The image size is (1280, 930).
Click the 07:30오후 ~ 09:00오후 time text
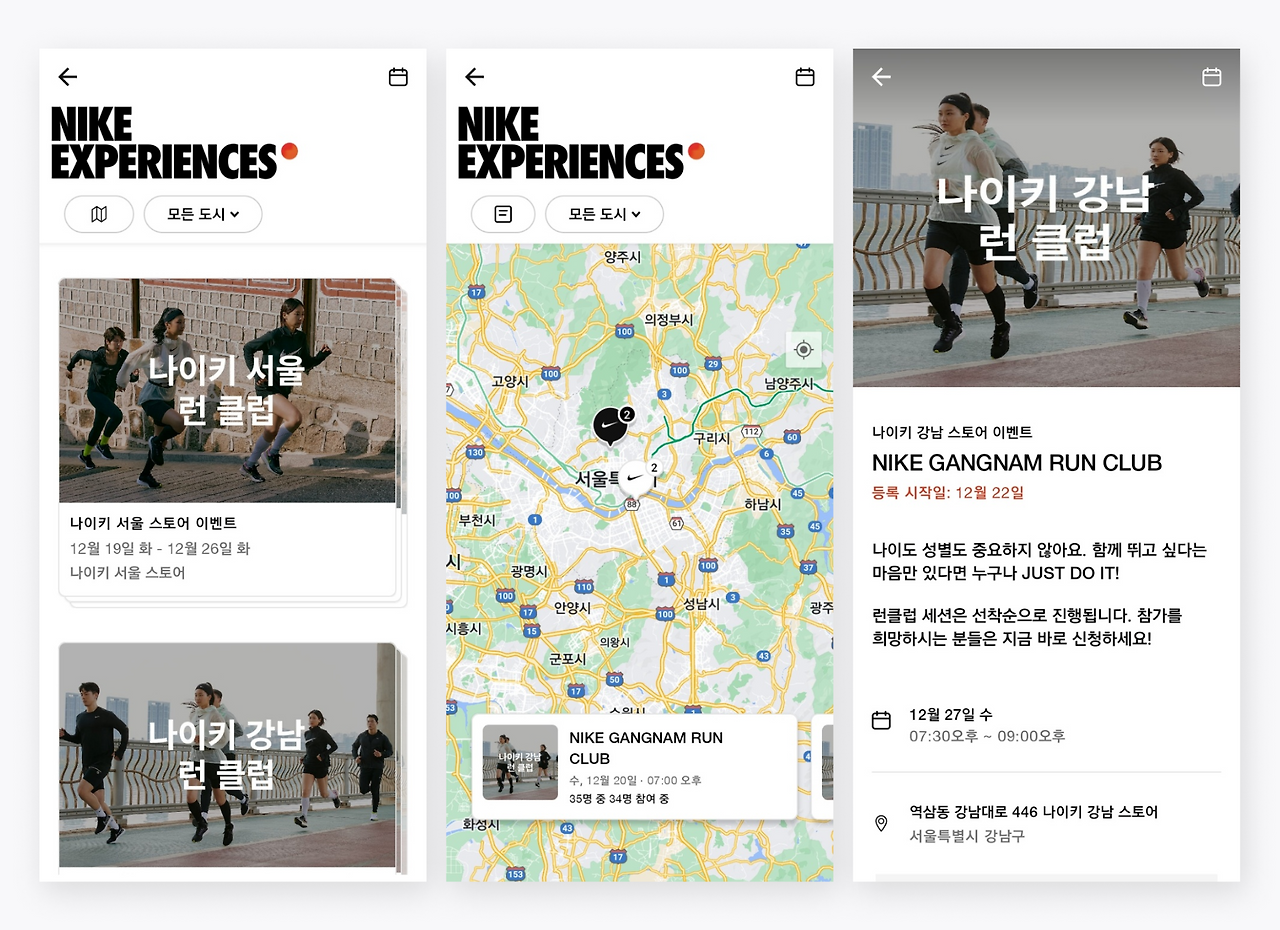pos(987,737)
